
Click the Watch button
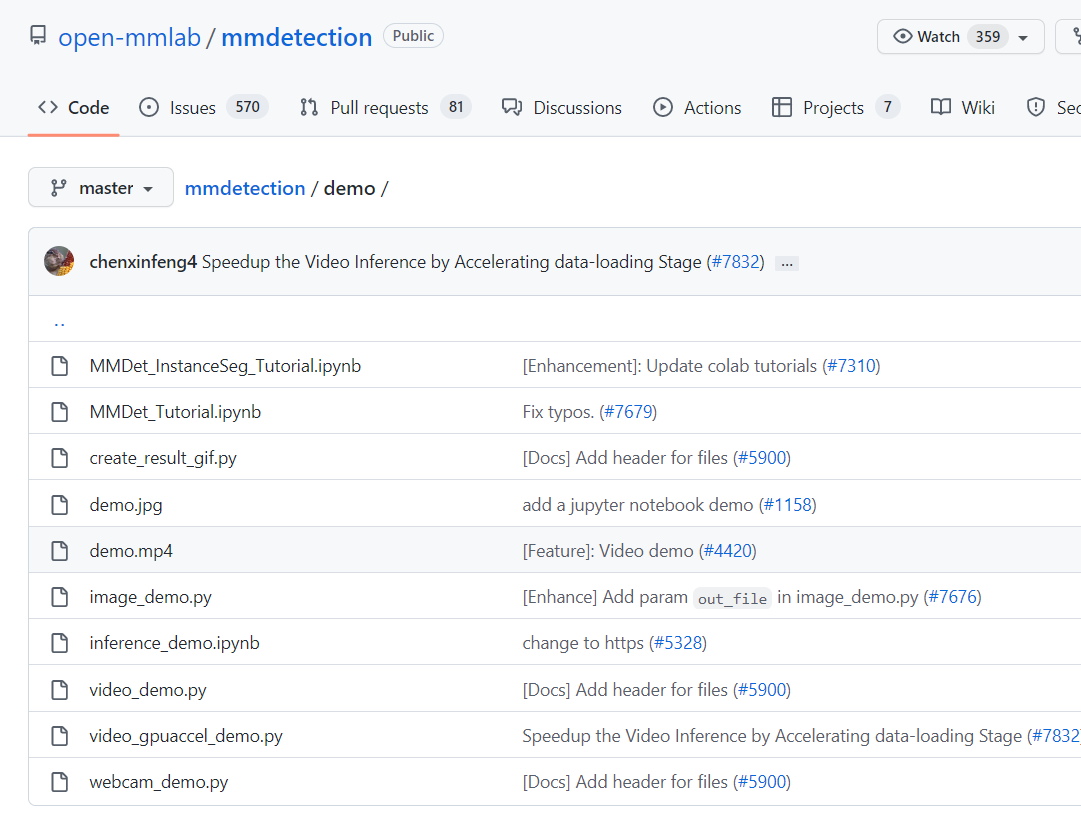(960, 37)
